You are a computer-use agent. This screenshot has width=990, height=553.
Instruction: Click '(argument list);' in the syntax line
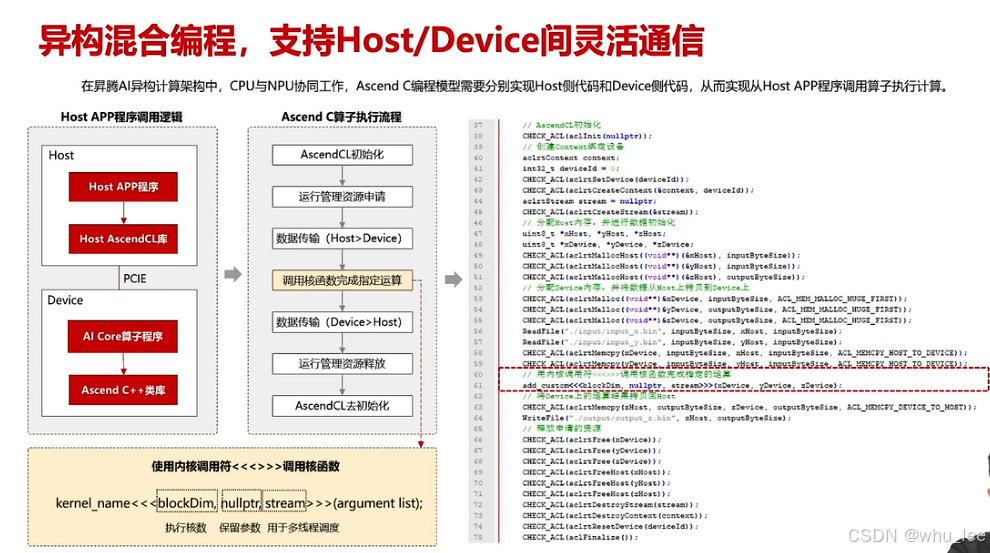coord(378,503)
